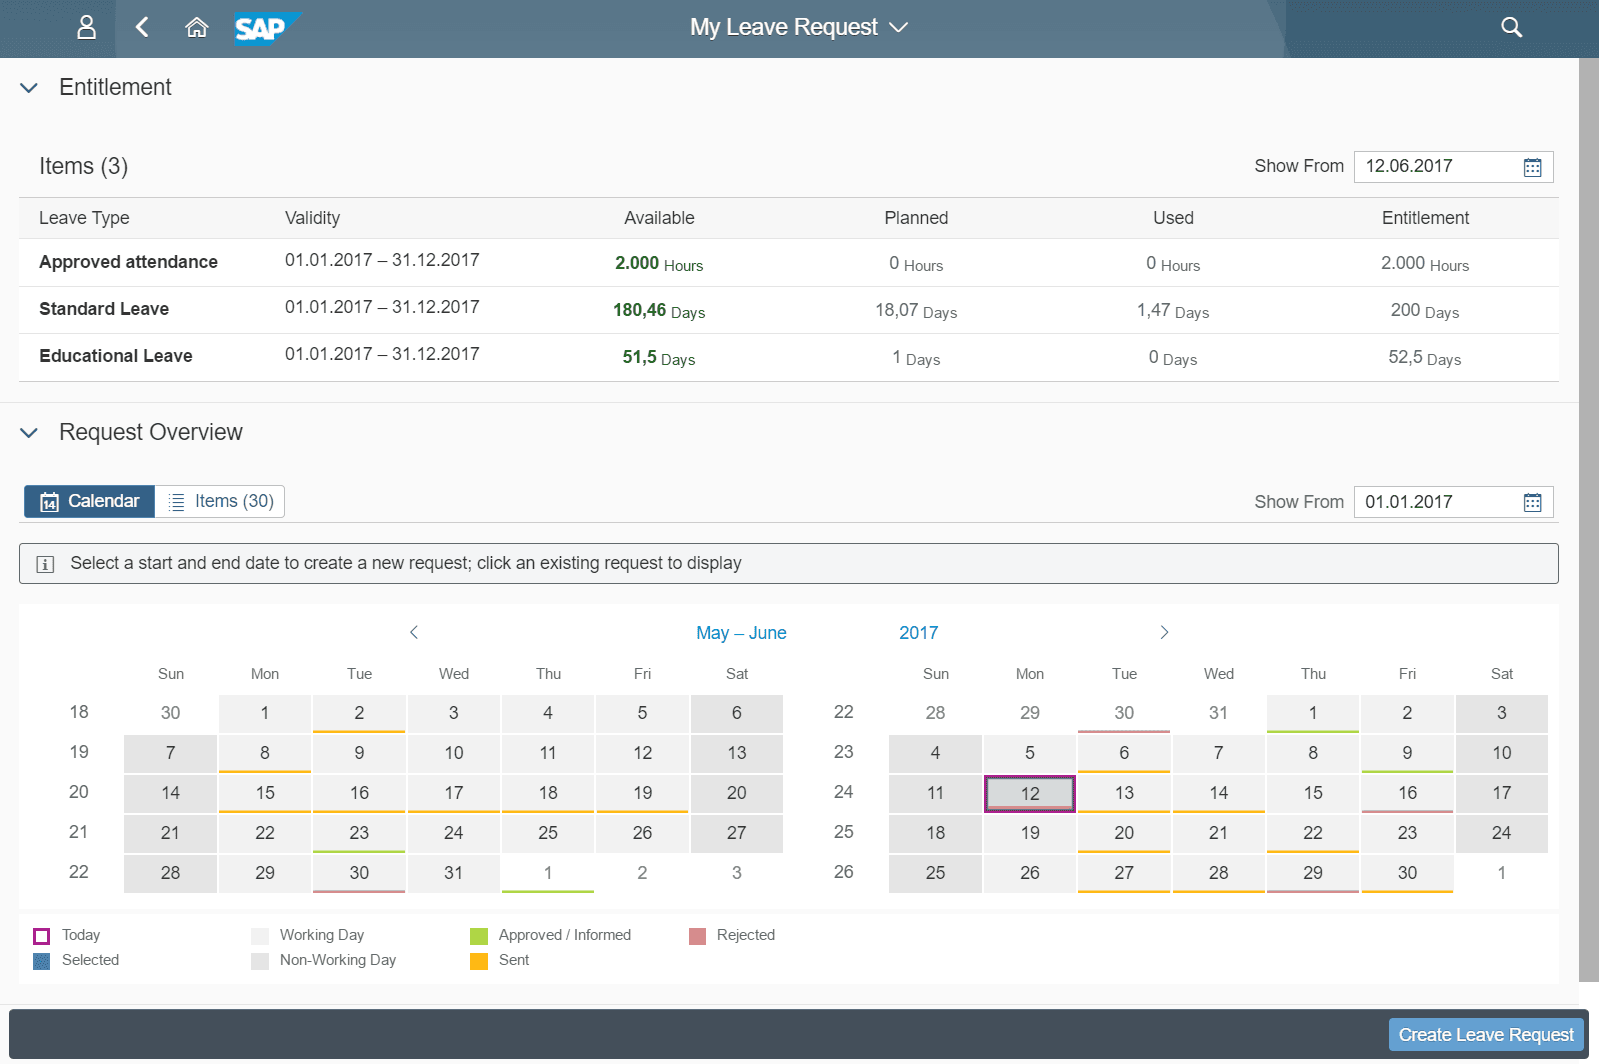This screenshot has width=1599, height=1064.
Task: Click week number 20 in May calendar
Action: 78,792
